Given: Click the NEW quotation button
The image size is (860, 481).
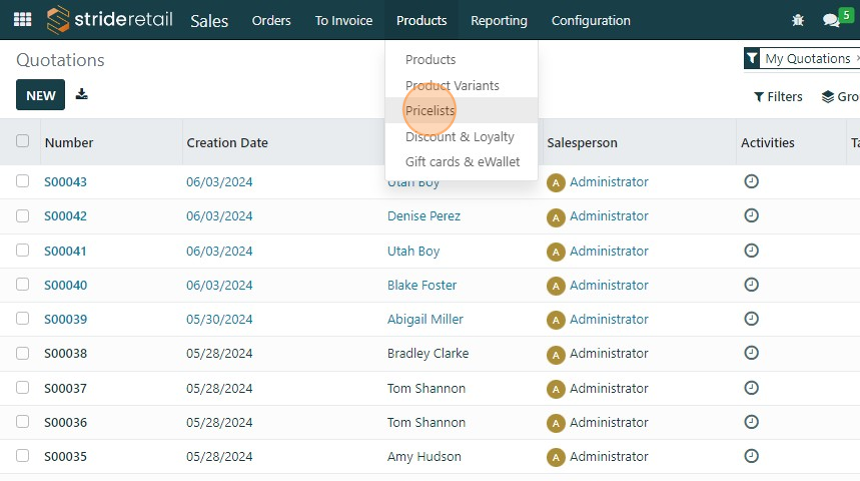Looking at the screenshot, I should pos(41,95).
